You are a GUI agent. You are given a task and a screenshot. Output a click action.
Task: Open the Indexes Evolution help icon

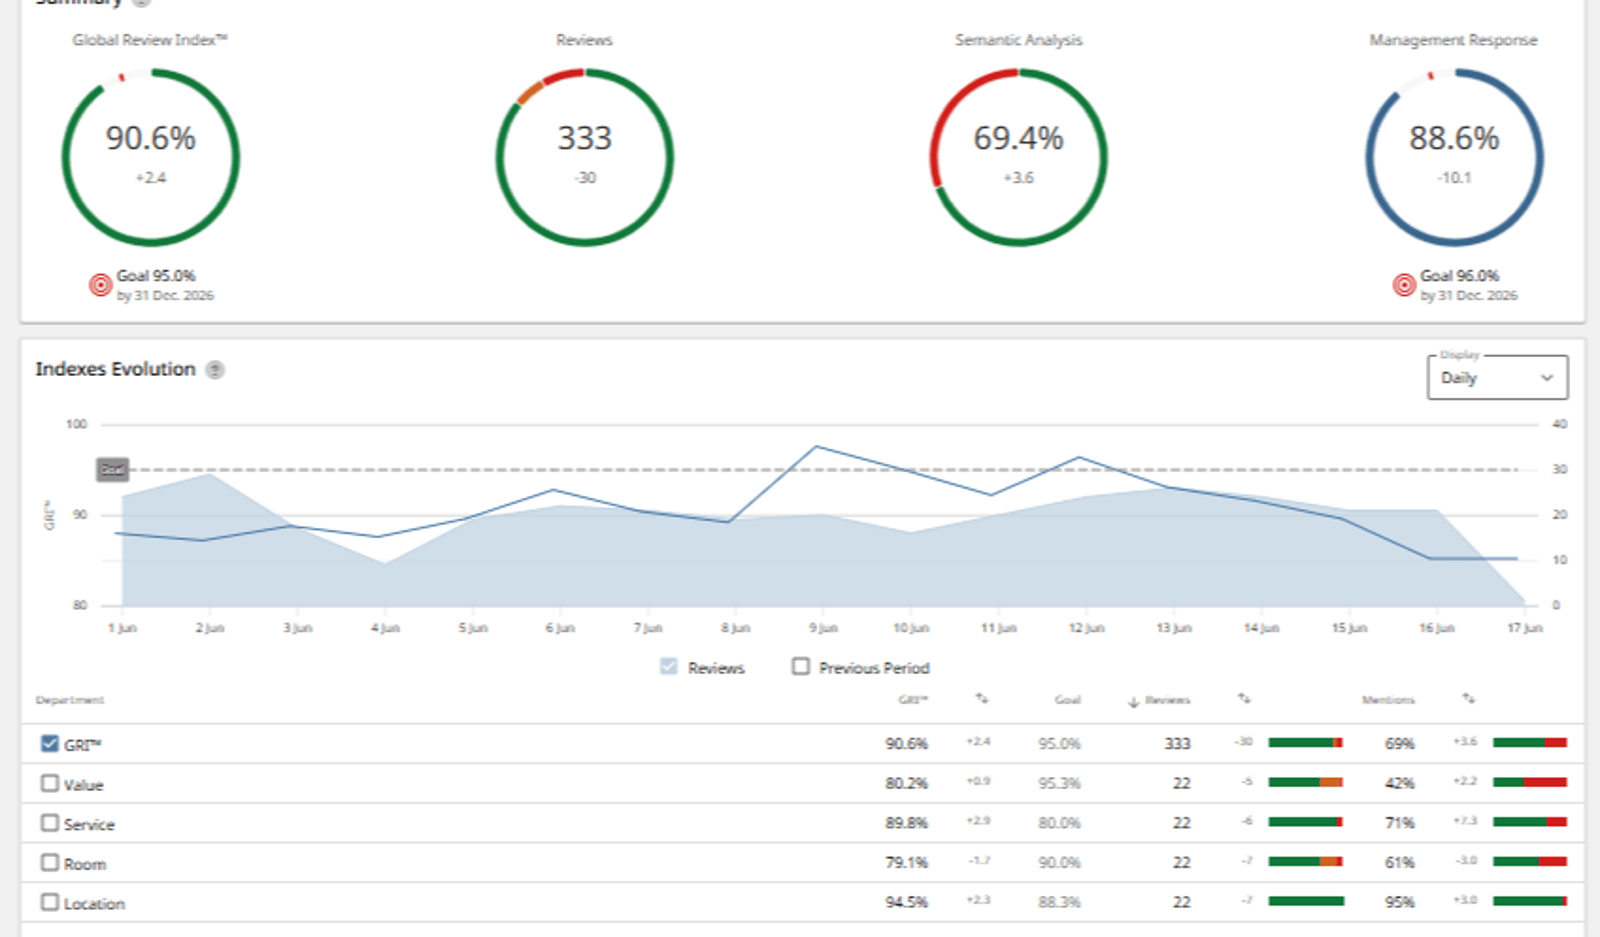click(x=215, y=370)
